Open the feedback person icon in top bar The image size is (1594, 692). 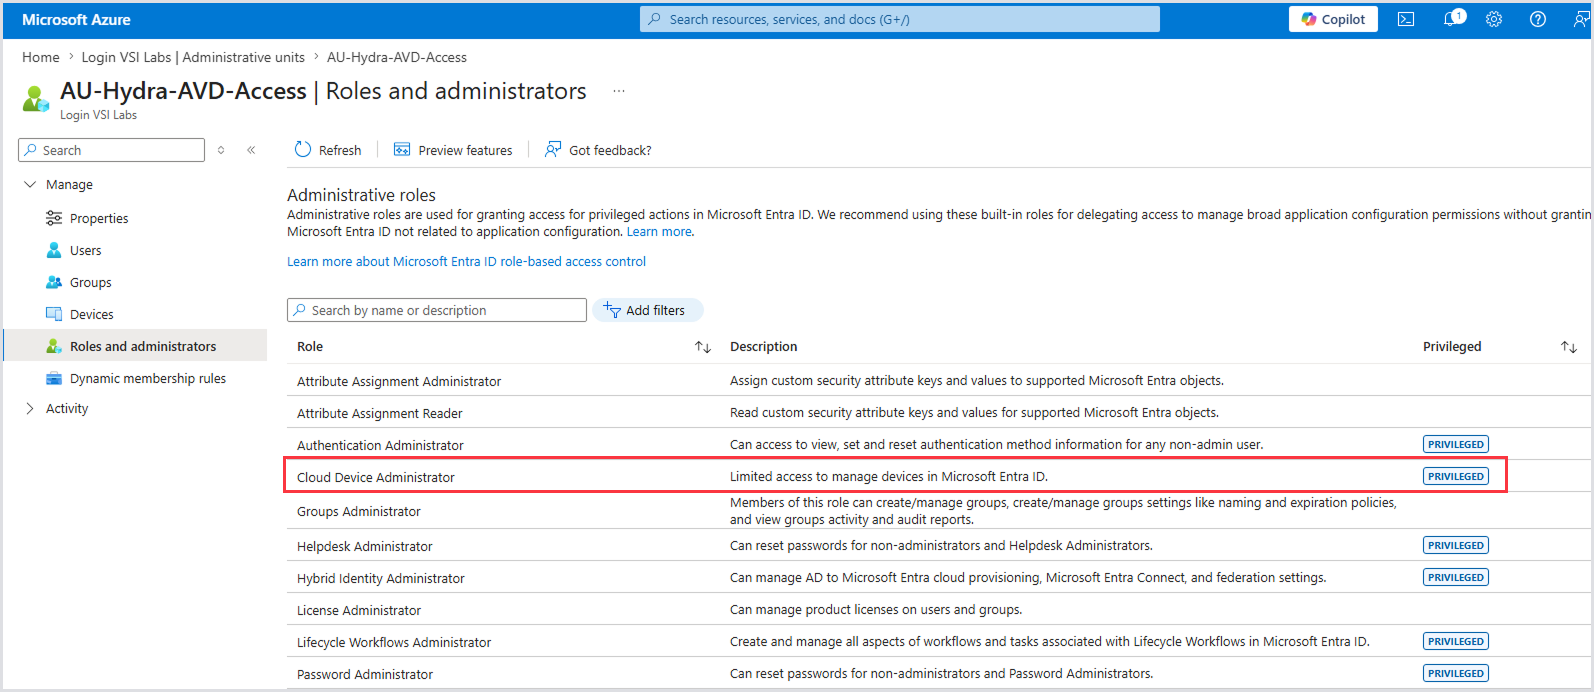1581,19
